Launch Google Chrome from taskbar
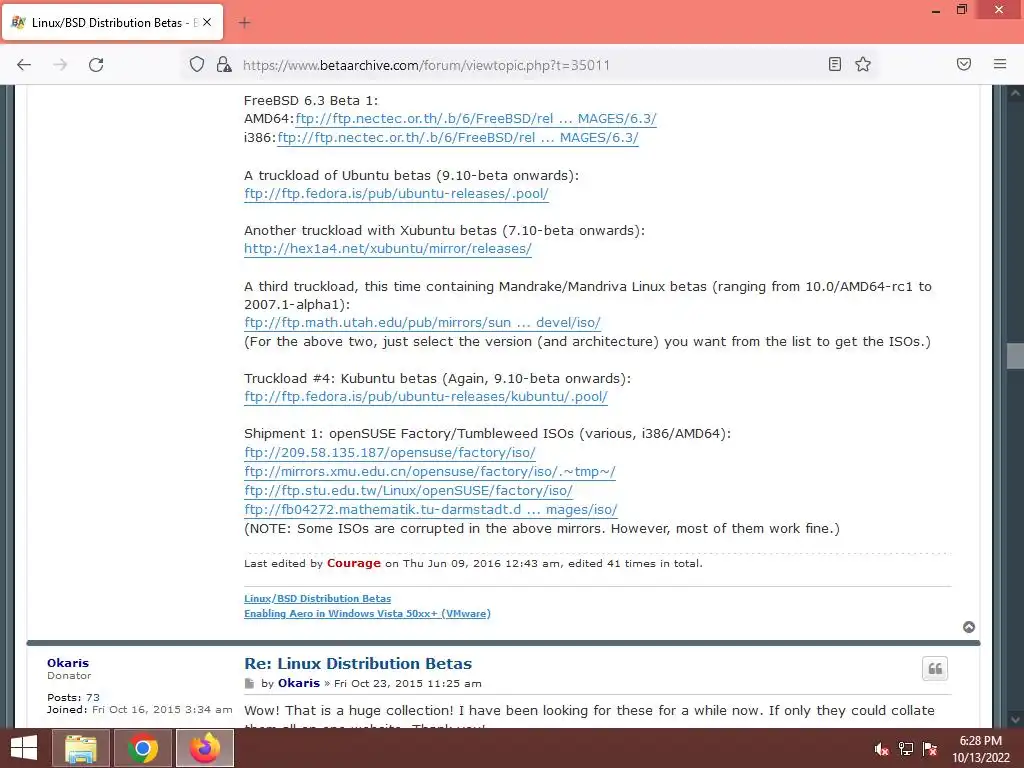 pyautogui.click(x=143, y=748)
